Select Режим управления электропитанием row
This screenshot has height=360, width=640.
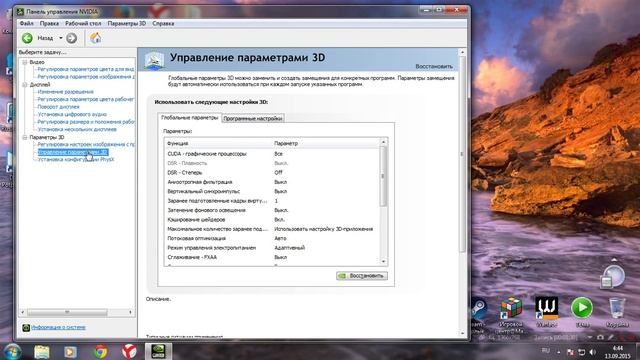(271, 248)
